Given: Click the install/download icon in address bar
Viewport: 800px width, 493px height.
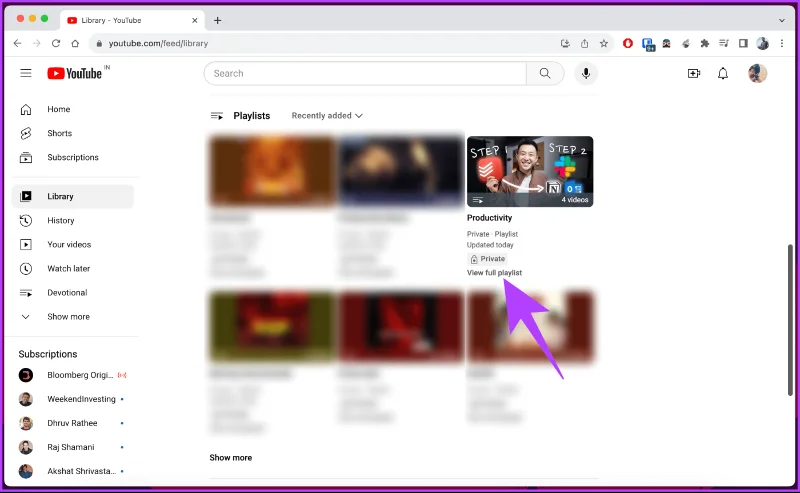Looking at the screenshot, I should click(565, 43).
